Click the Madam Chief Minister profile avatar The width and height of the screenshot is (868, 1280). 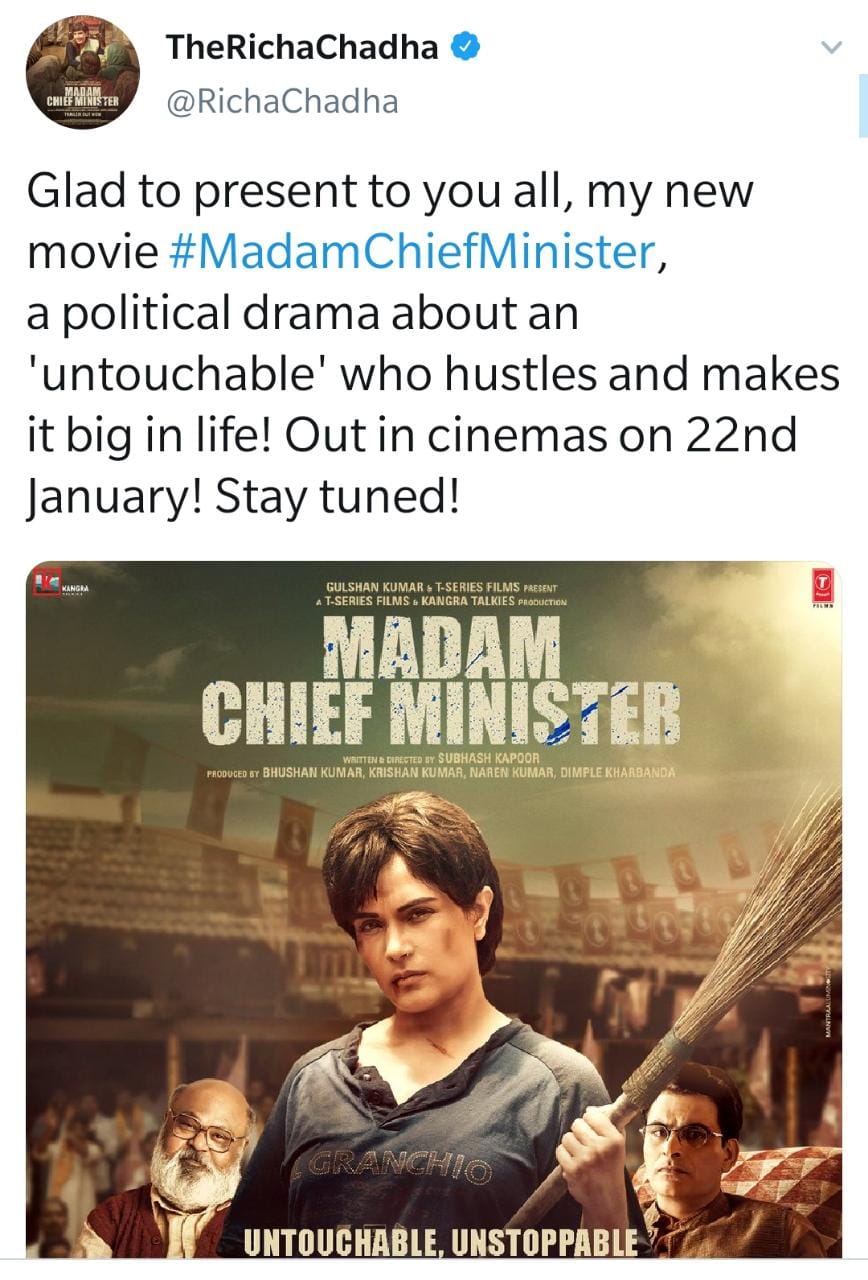[x=82, y=71]
